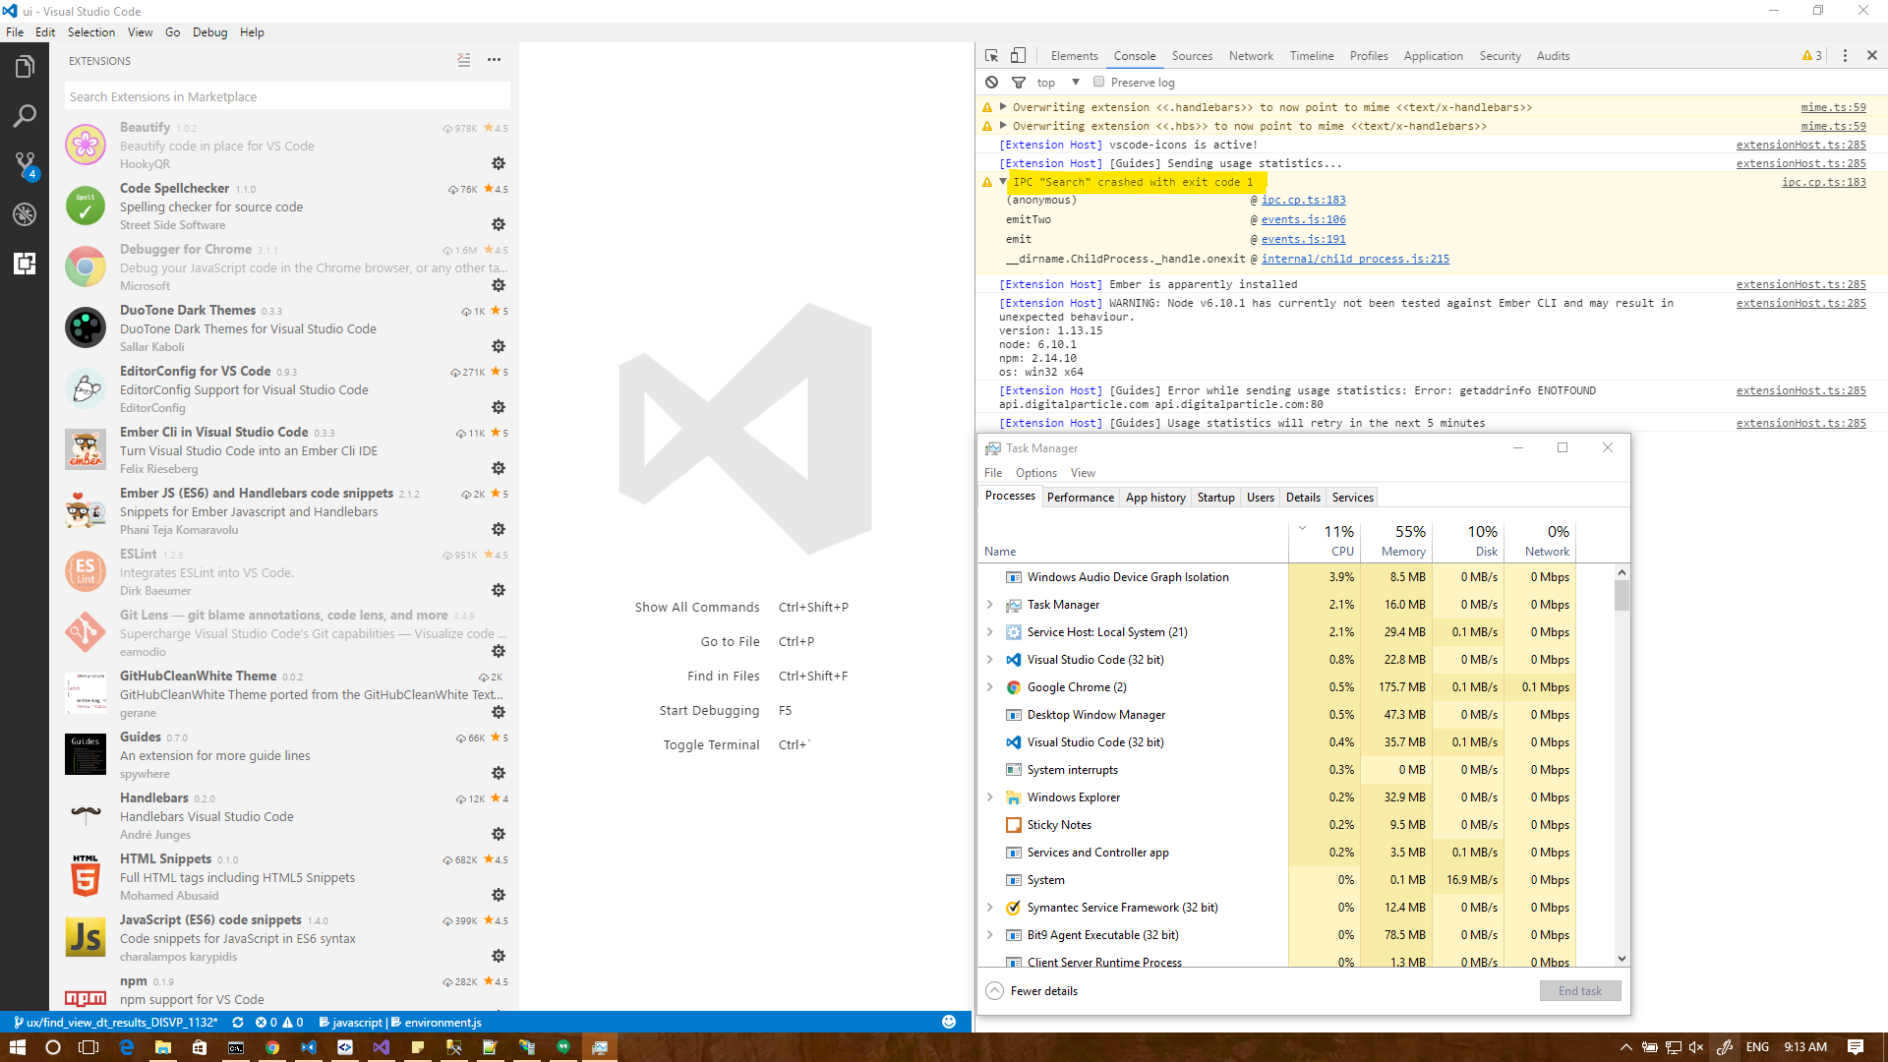Open Google Chrome from taskbar
1888x1062 pixels.
coord(272,1047)
